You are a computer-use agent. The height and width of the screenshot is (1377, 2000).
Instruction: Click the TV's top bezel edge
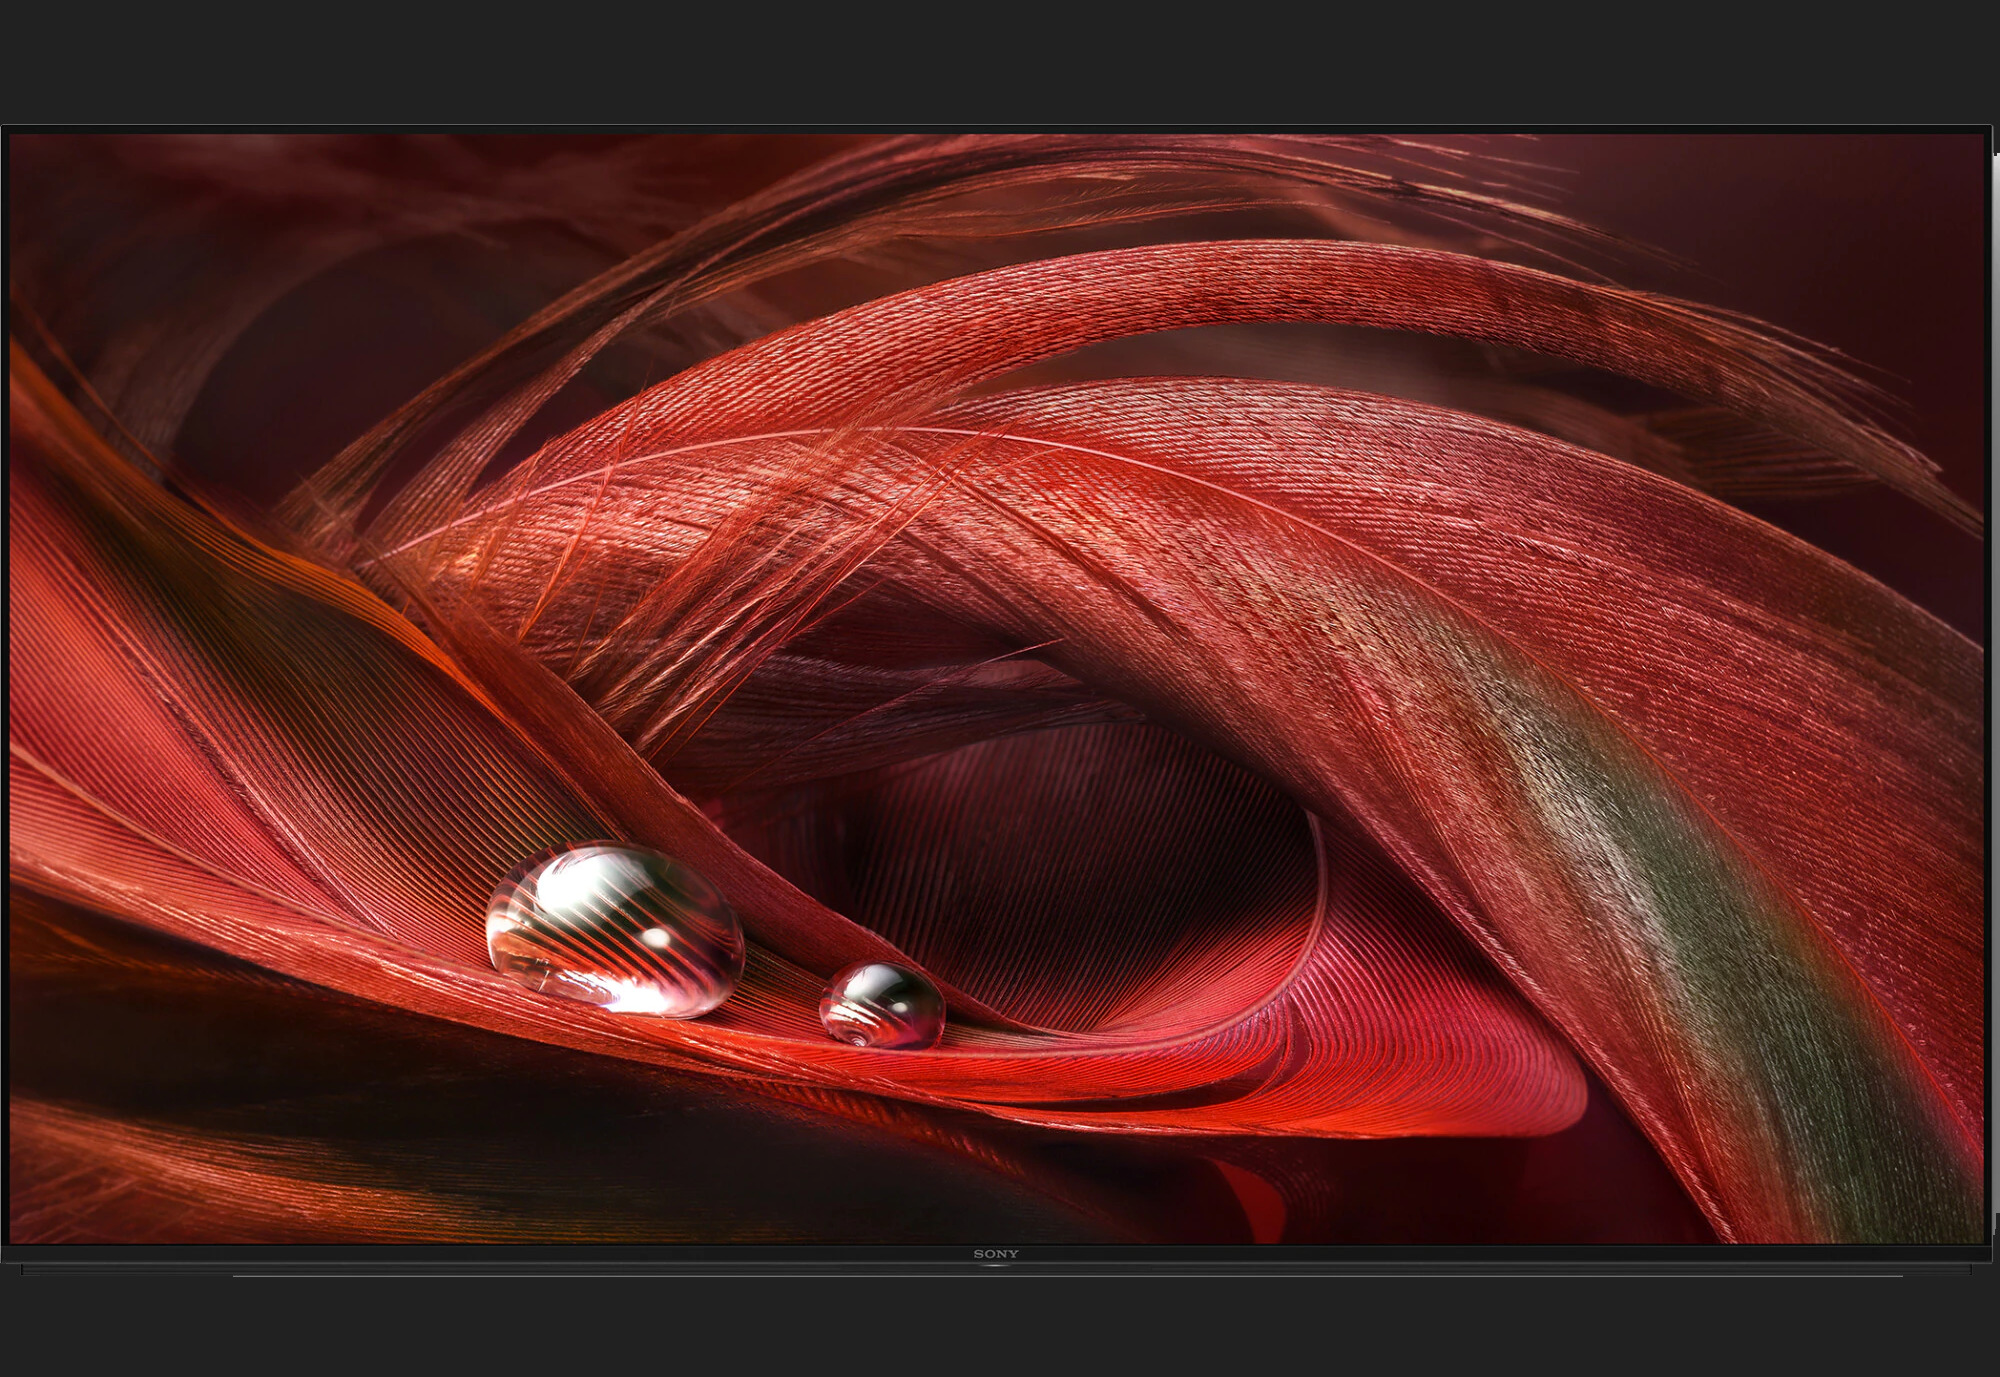(1000, 129)
